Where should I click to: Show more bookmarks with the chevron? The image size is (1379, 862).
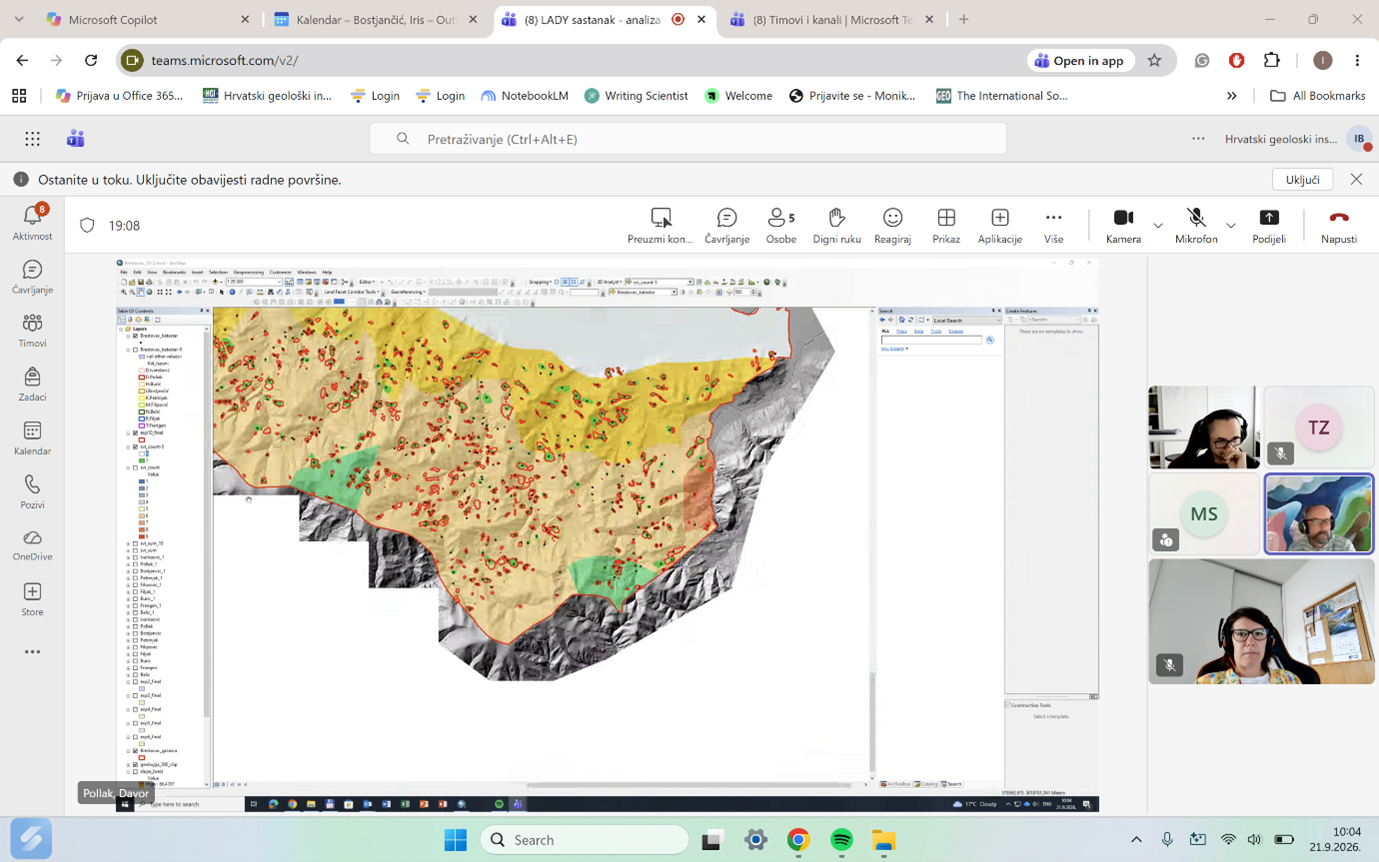click(1232, 96)
